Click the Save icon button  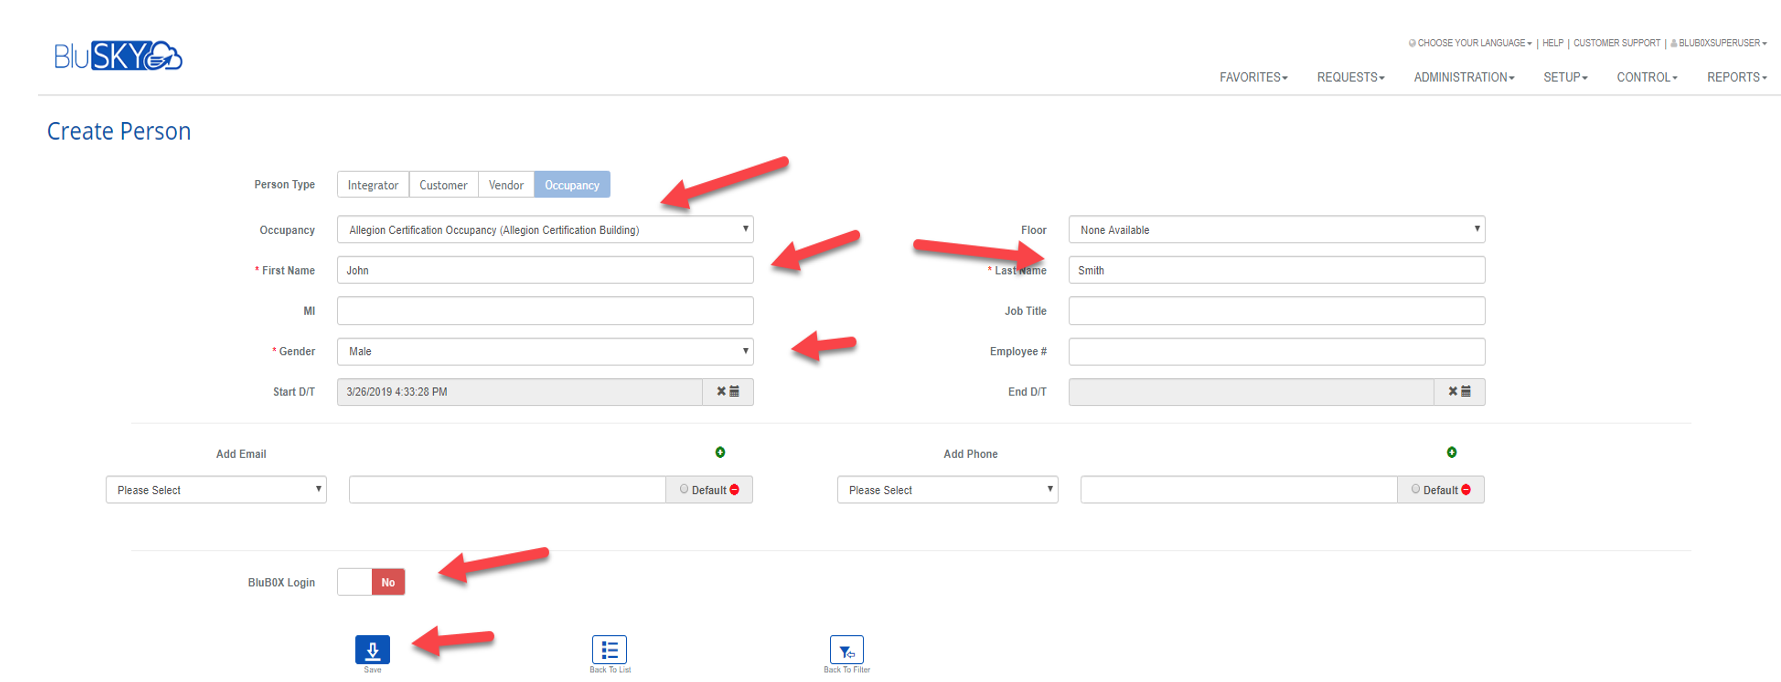pyautogui.click(x=372, y=650)
